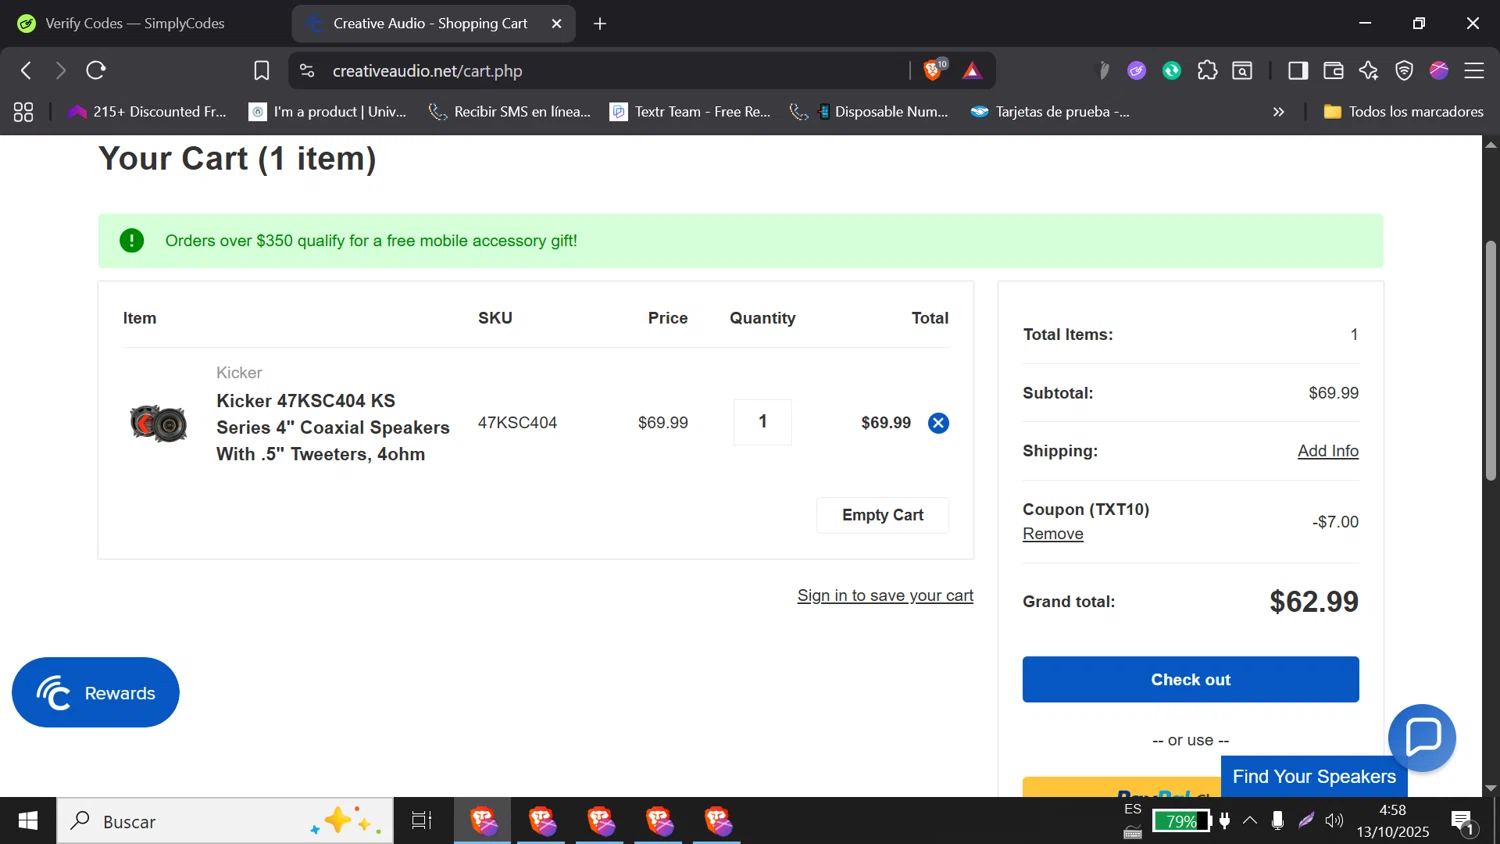Open the Rewards program button
Image resolution: width=1500 pixels, height=844 pixels.
pos(95,692)
